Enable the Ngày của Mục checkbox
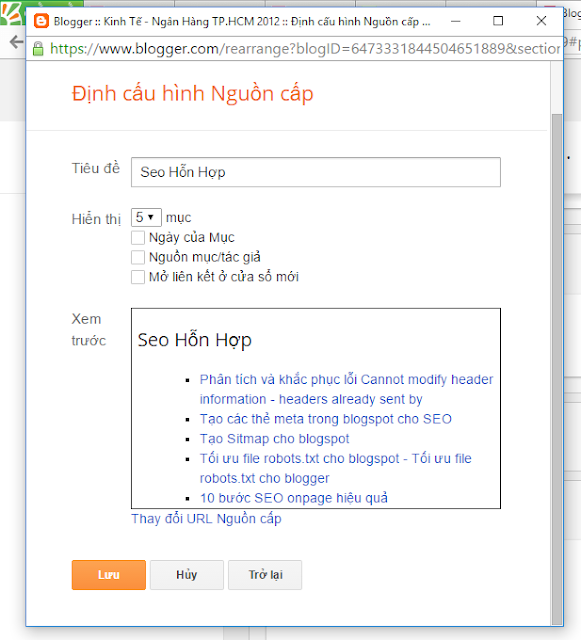The width and height of the screenshot is (581, 640). (138, 238)
